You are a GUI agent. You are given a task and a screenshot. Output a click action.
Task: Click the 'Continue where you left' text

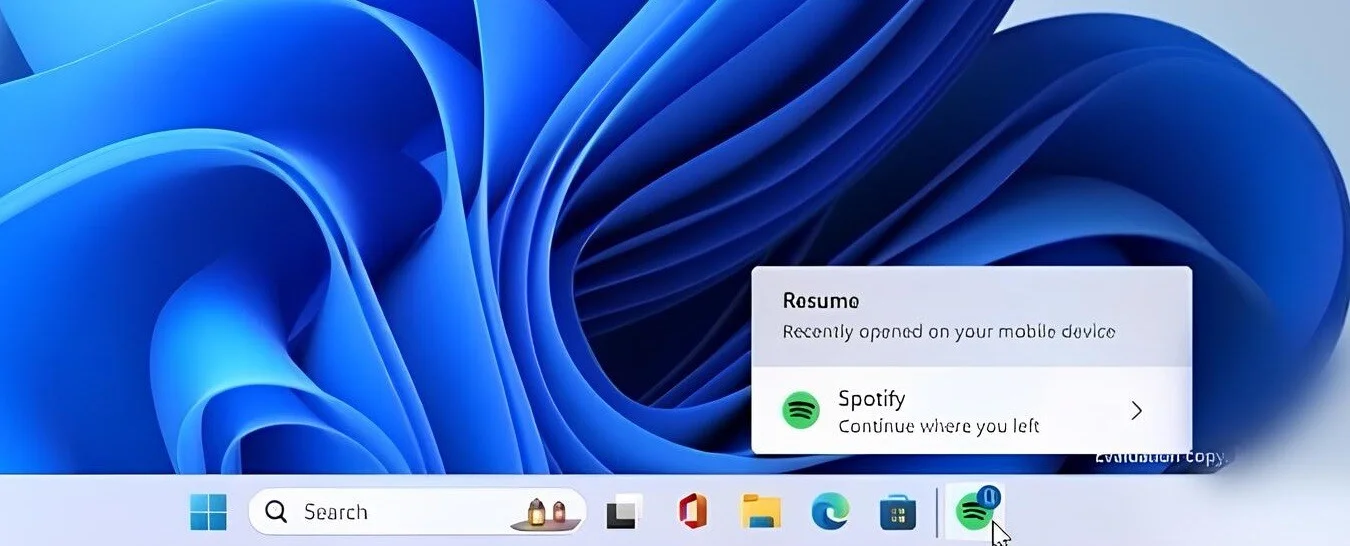click(x=938, y=427)
